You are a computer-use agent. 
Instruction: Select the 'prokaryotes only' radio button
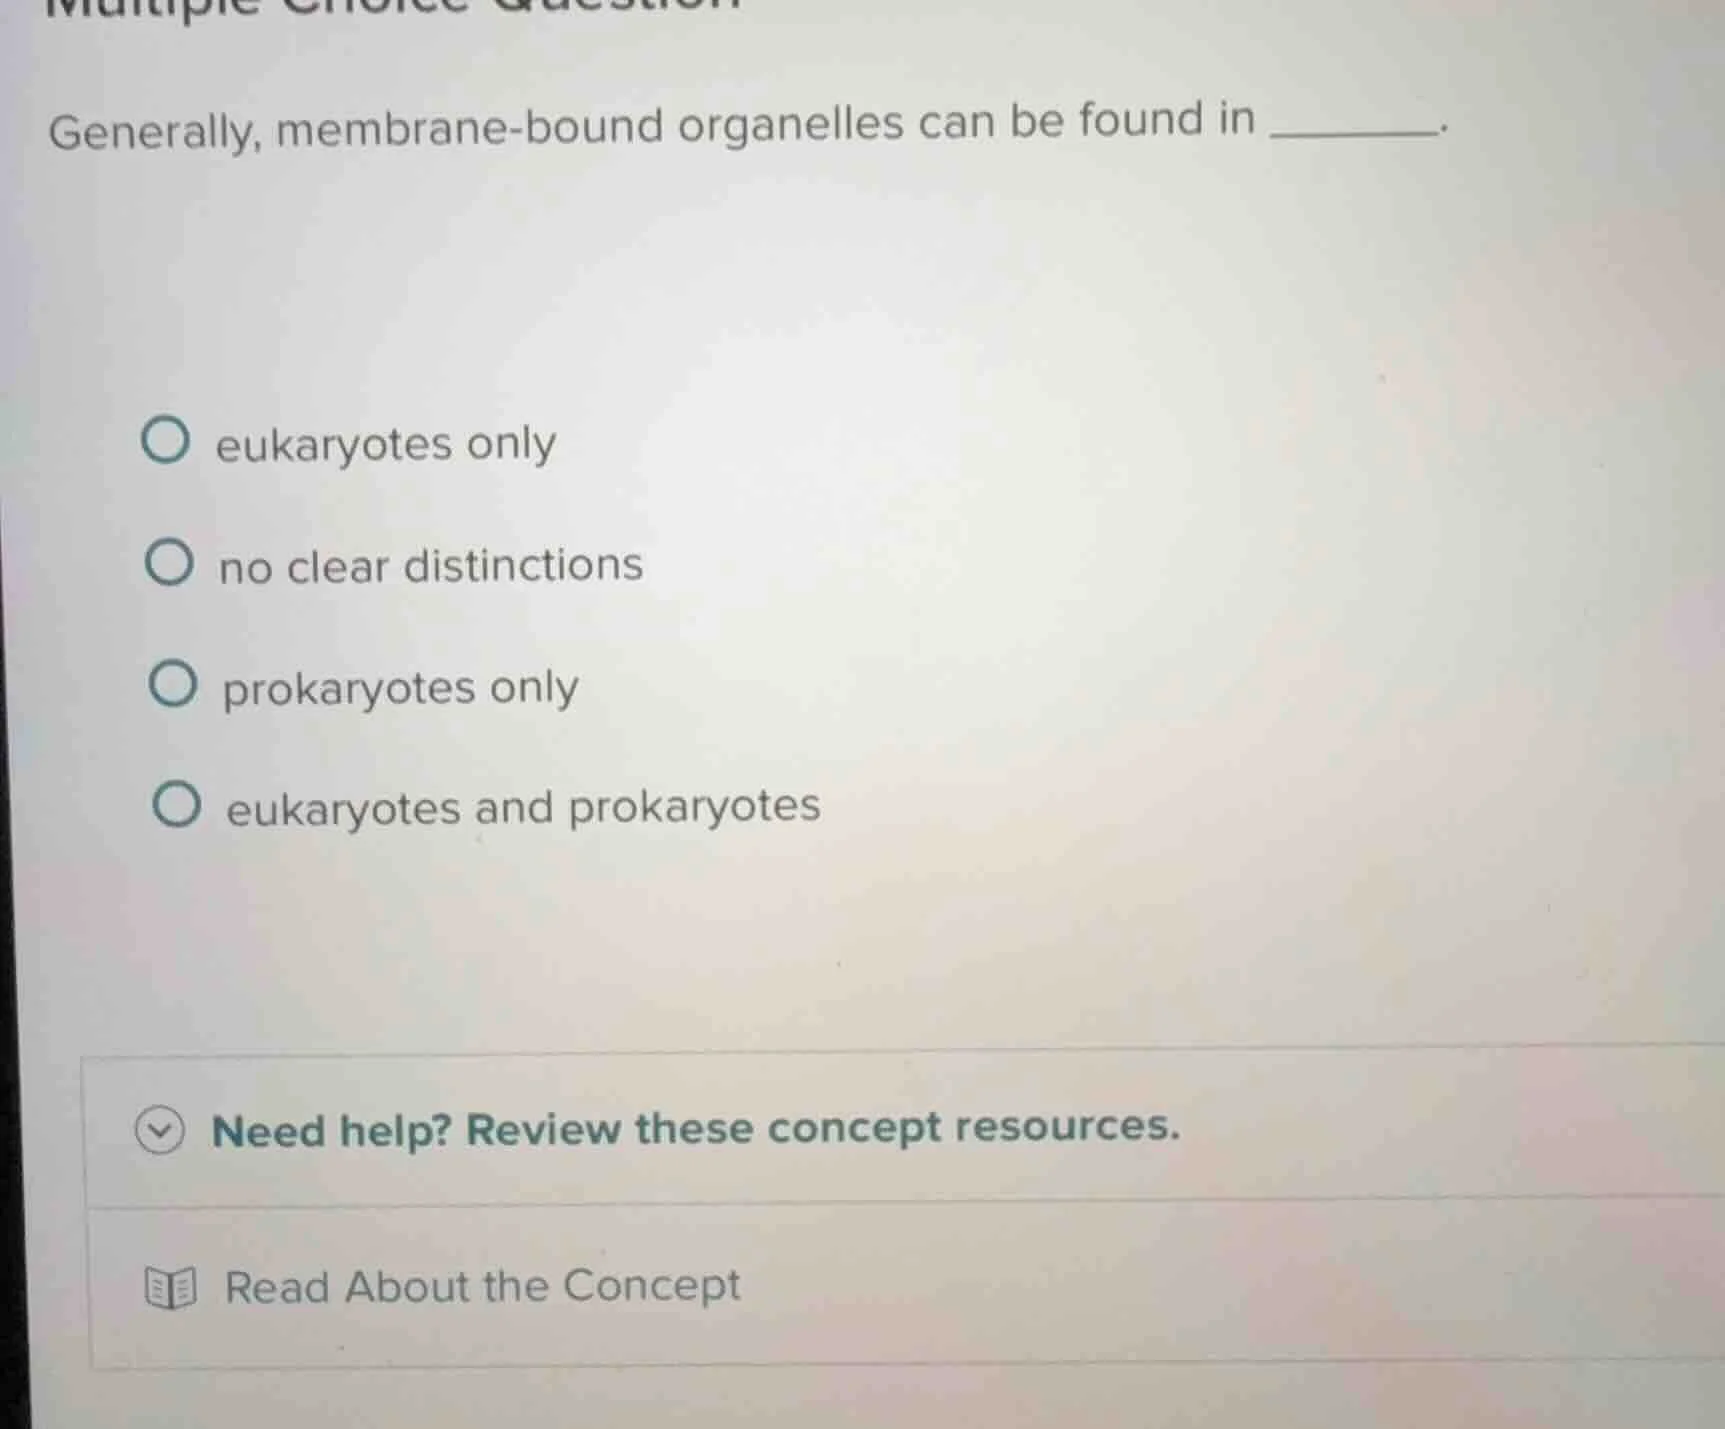coord(172,684)
